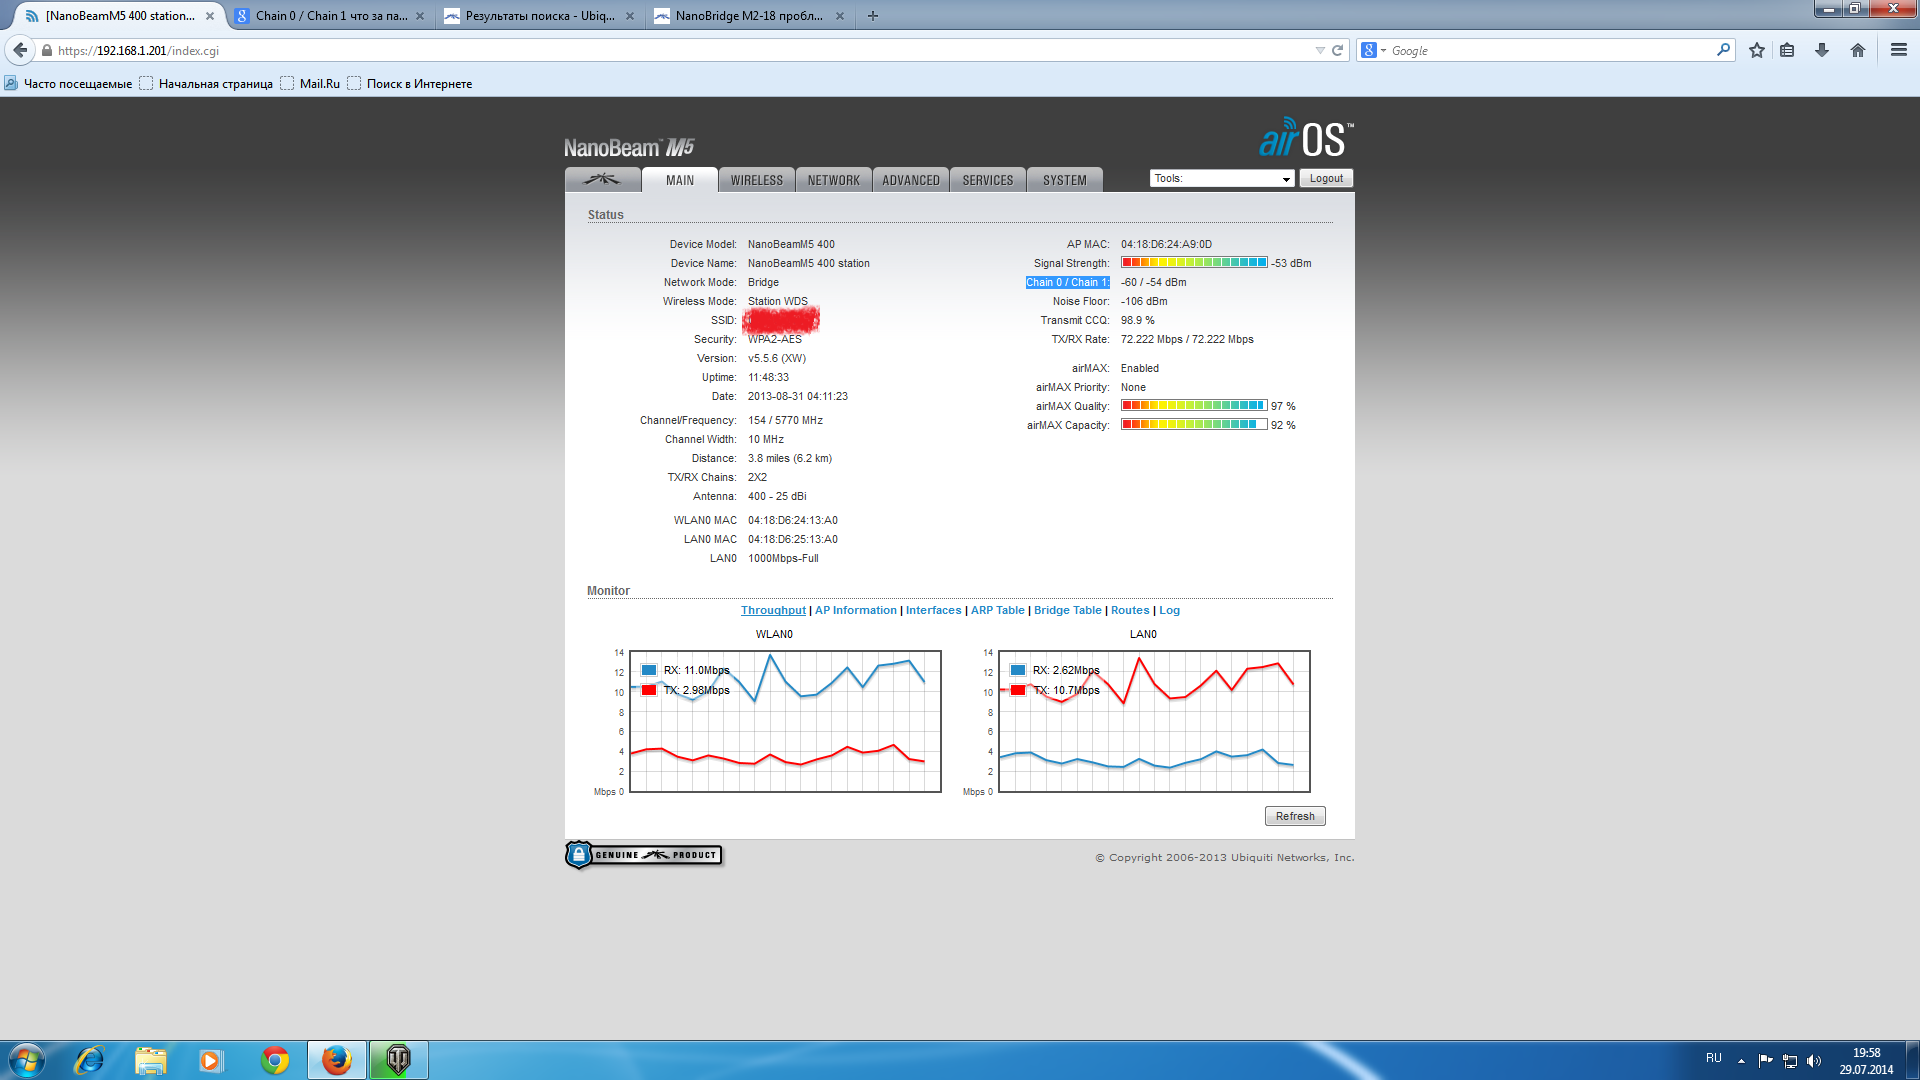Close the NanoBridge M2-18 tab
This screenshot has height=1080, width=1920.
(840, 16)
